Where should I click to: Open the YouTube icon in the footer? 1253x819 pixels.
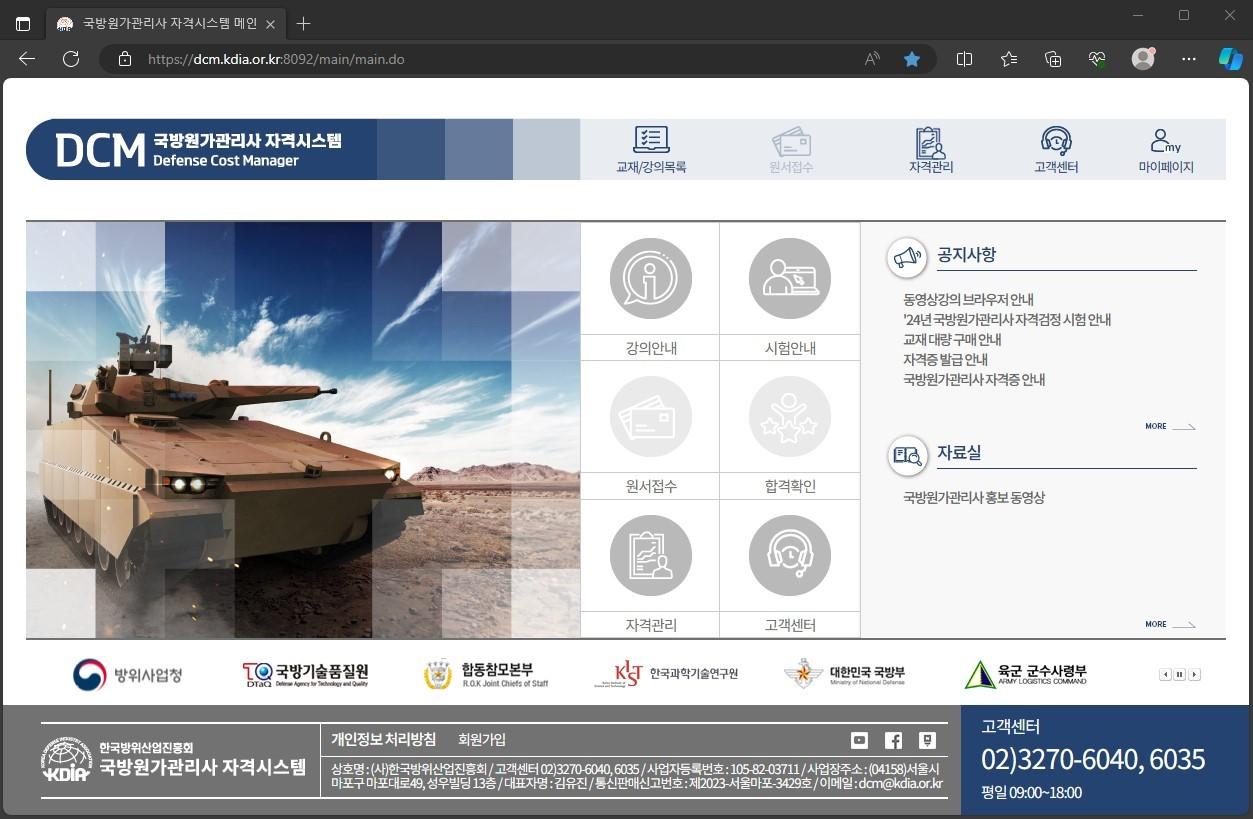(859, 740)
